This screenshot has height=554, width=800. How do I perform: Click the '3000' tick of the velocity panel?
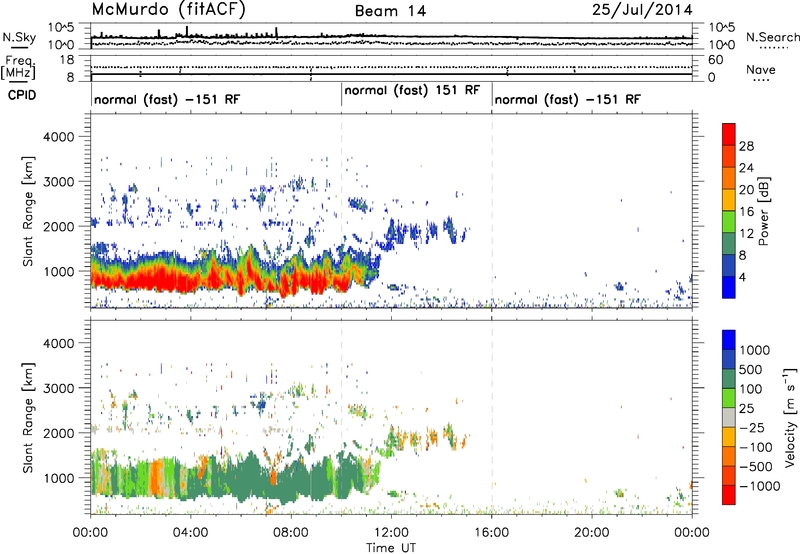point(58,388)
